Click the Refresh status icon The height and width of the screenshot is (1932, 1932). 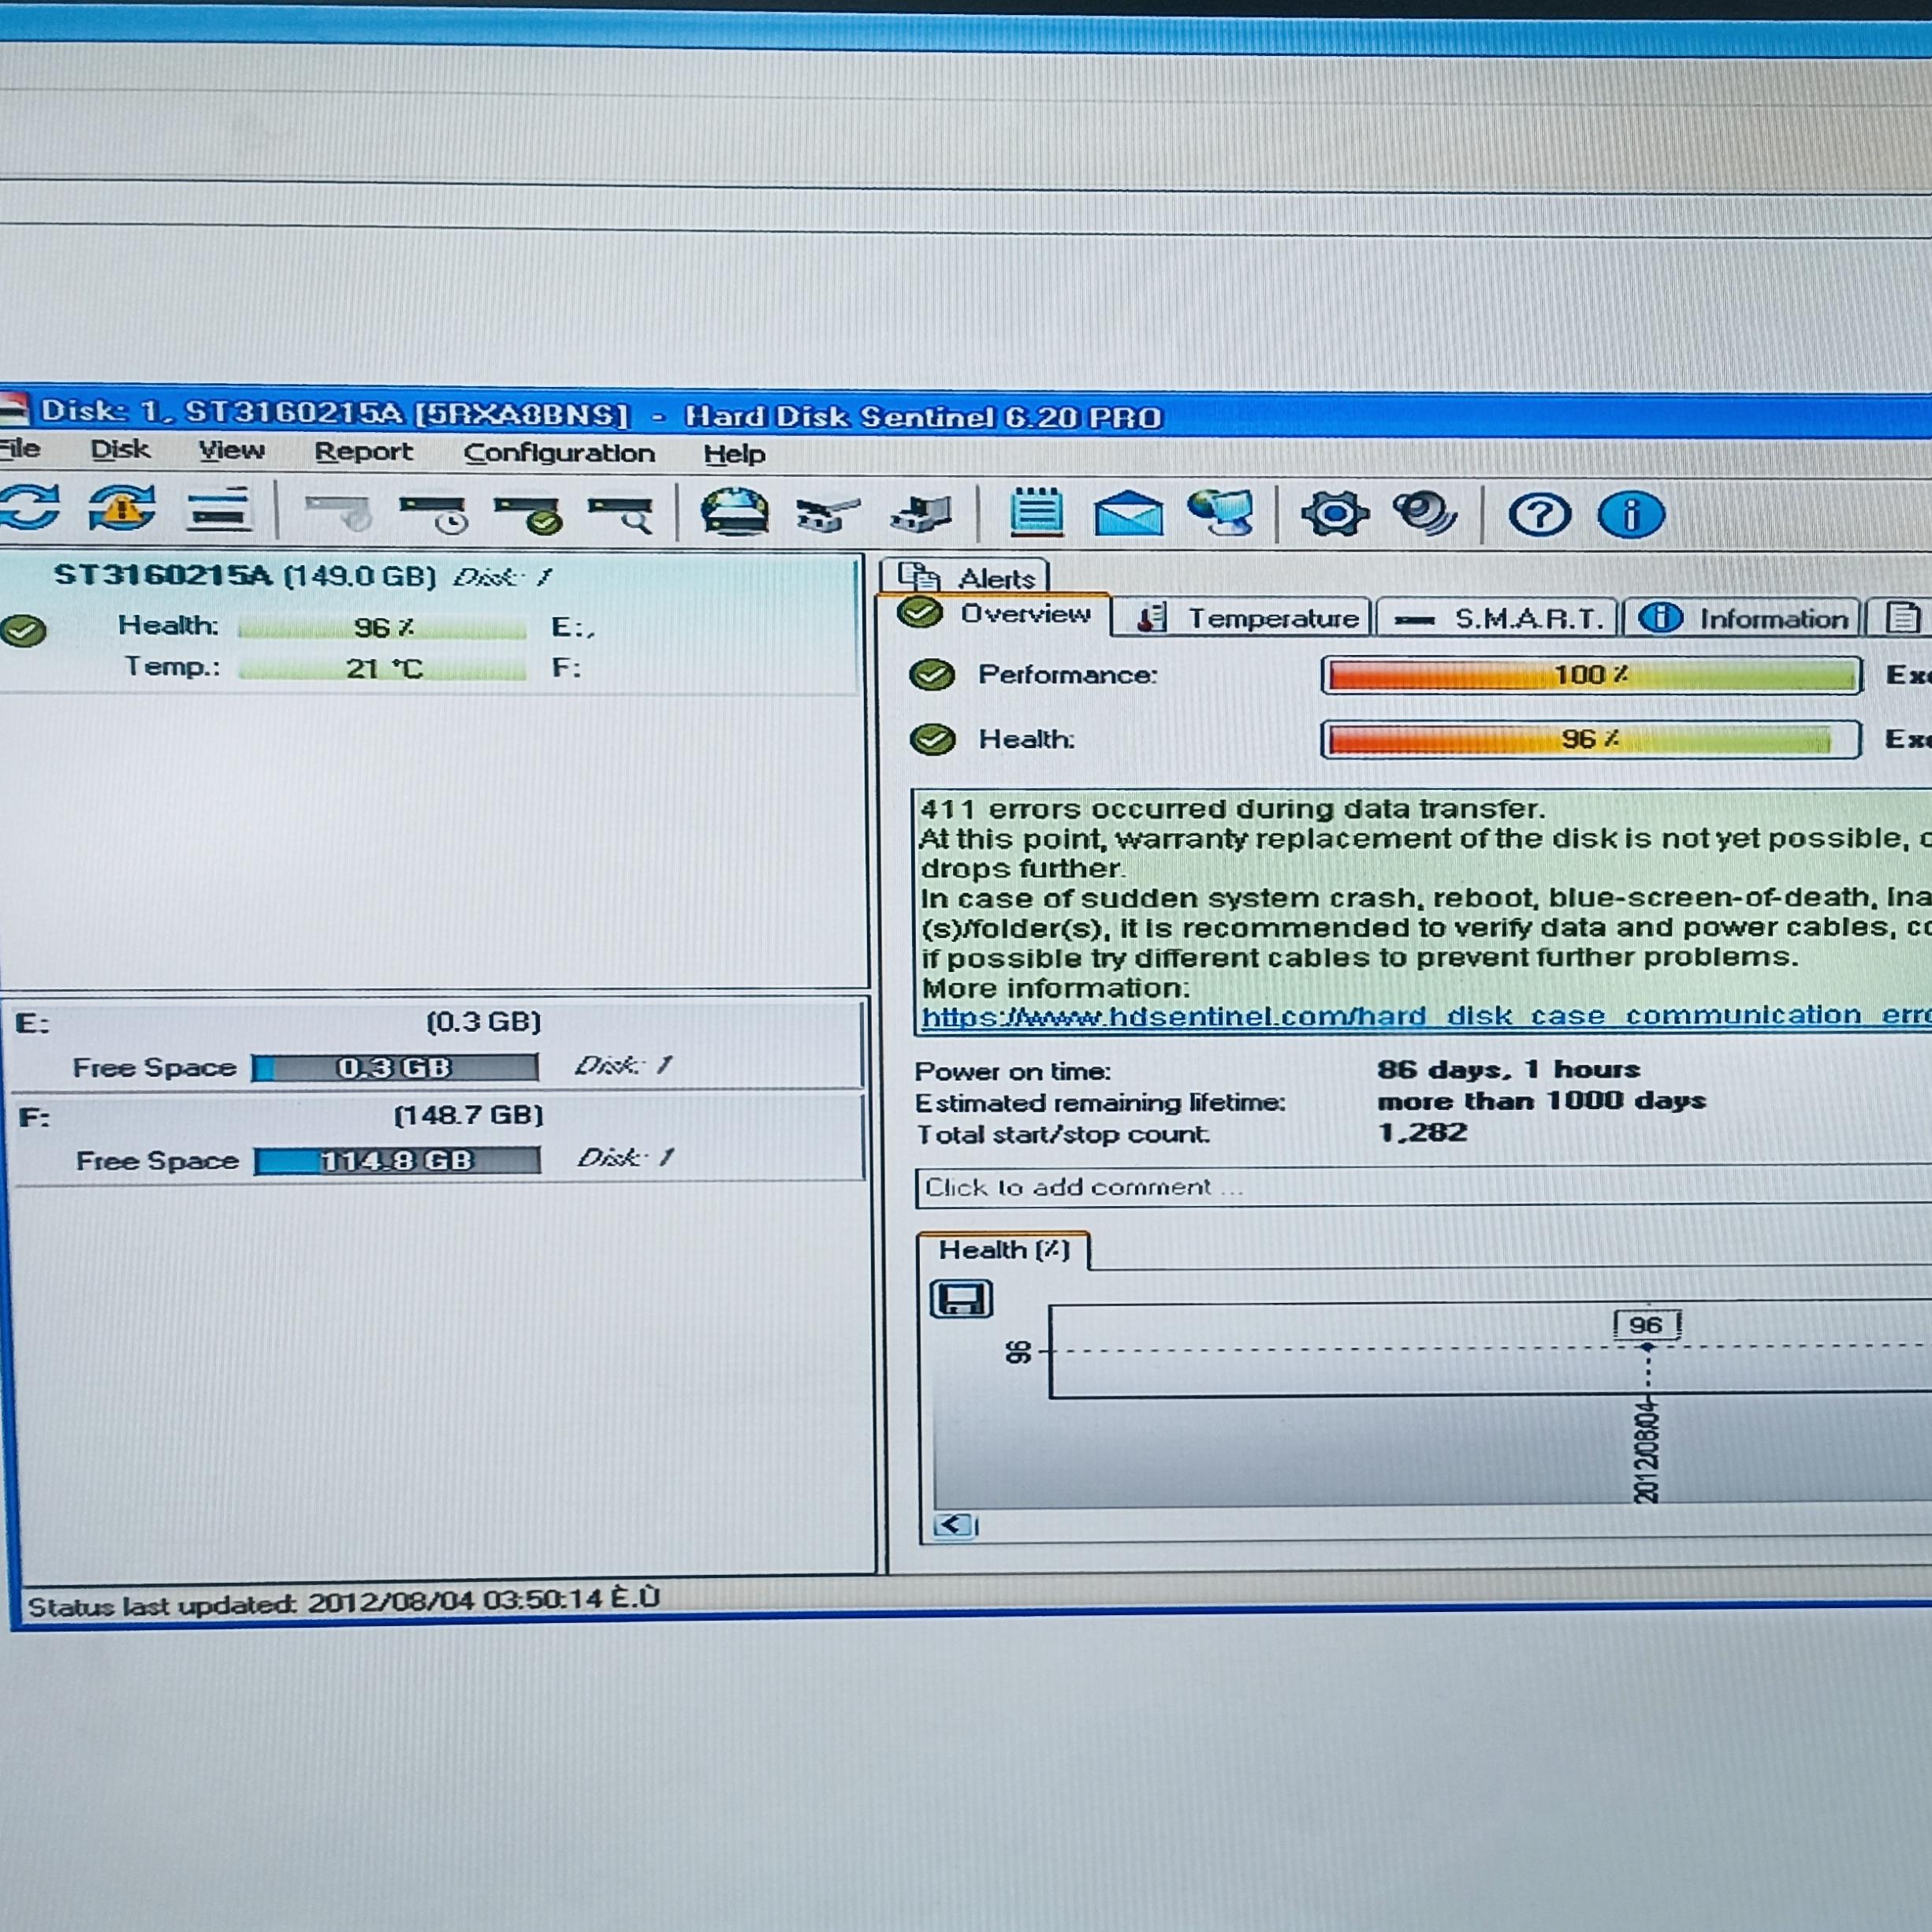(30, 508)
